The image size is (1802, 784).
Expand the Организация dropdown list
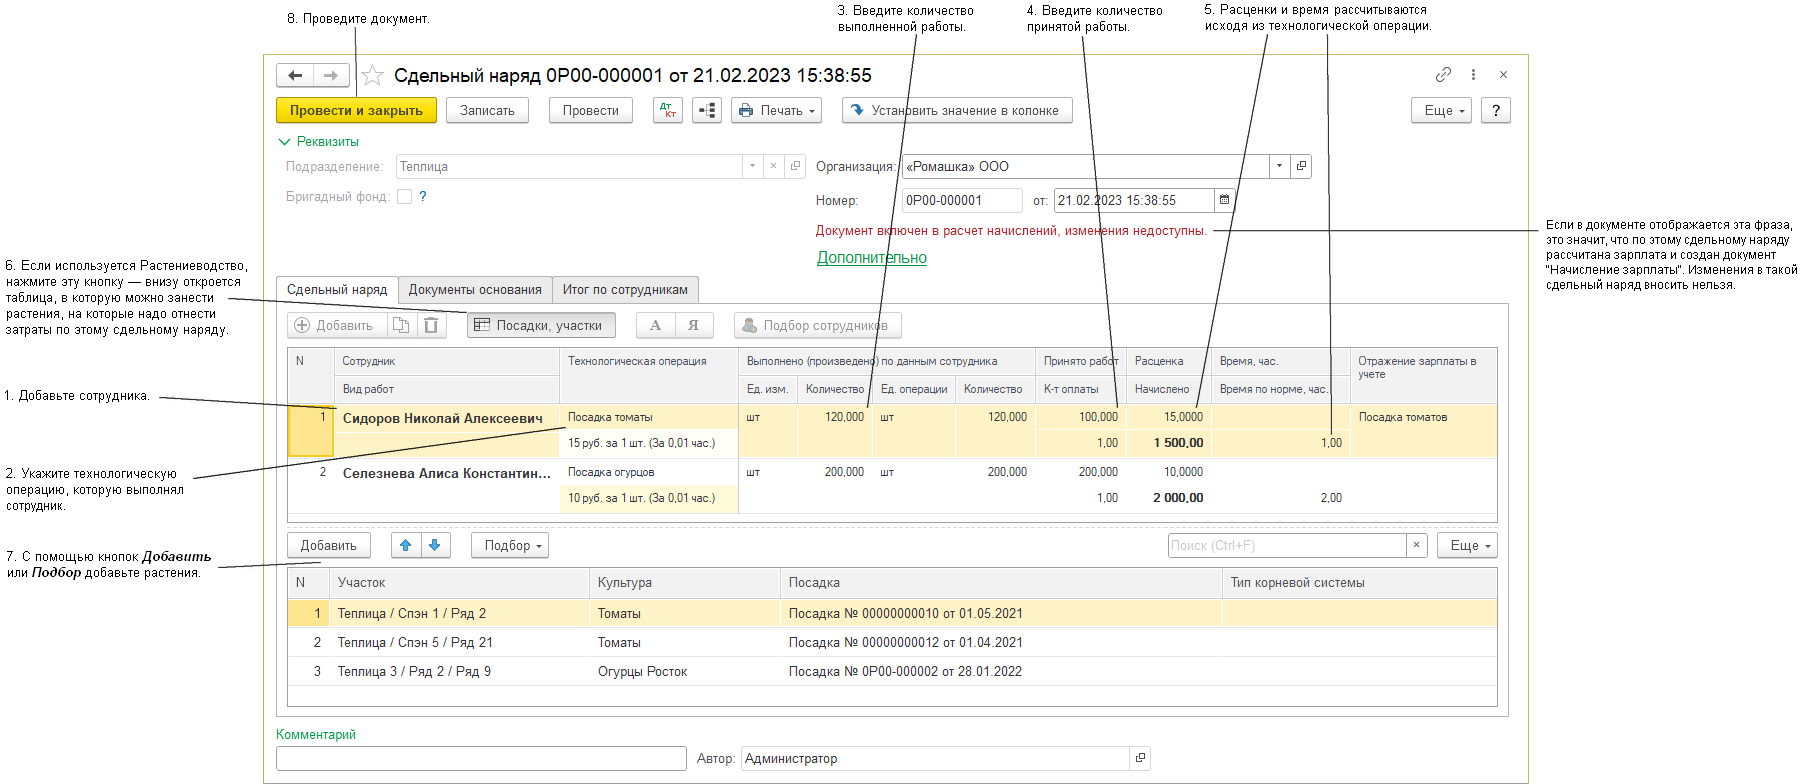[1279, 167]
